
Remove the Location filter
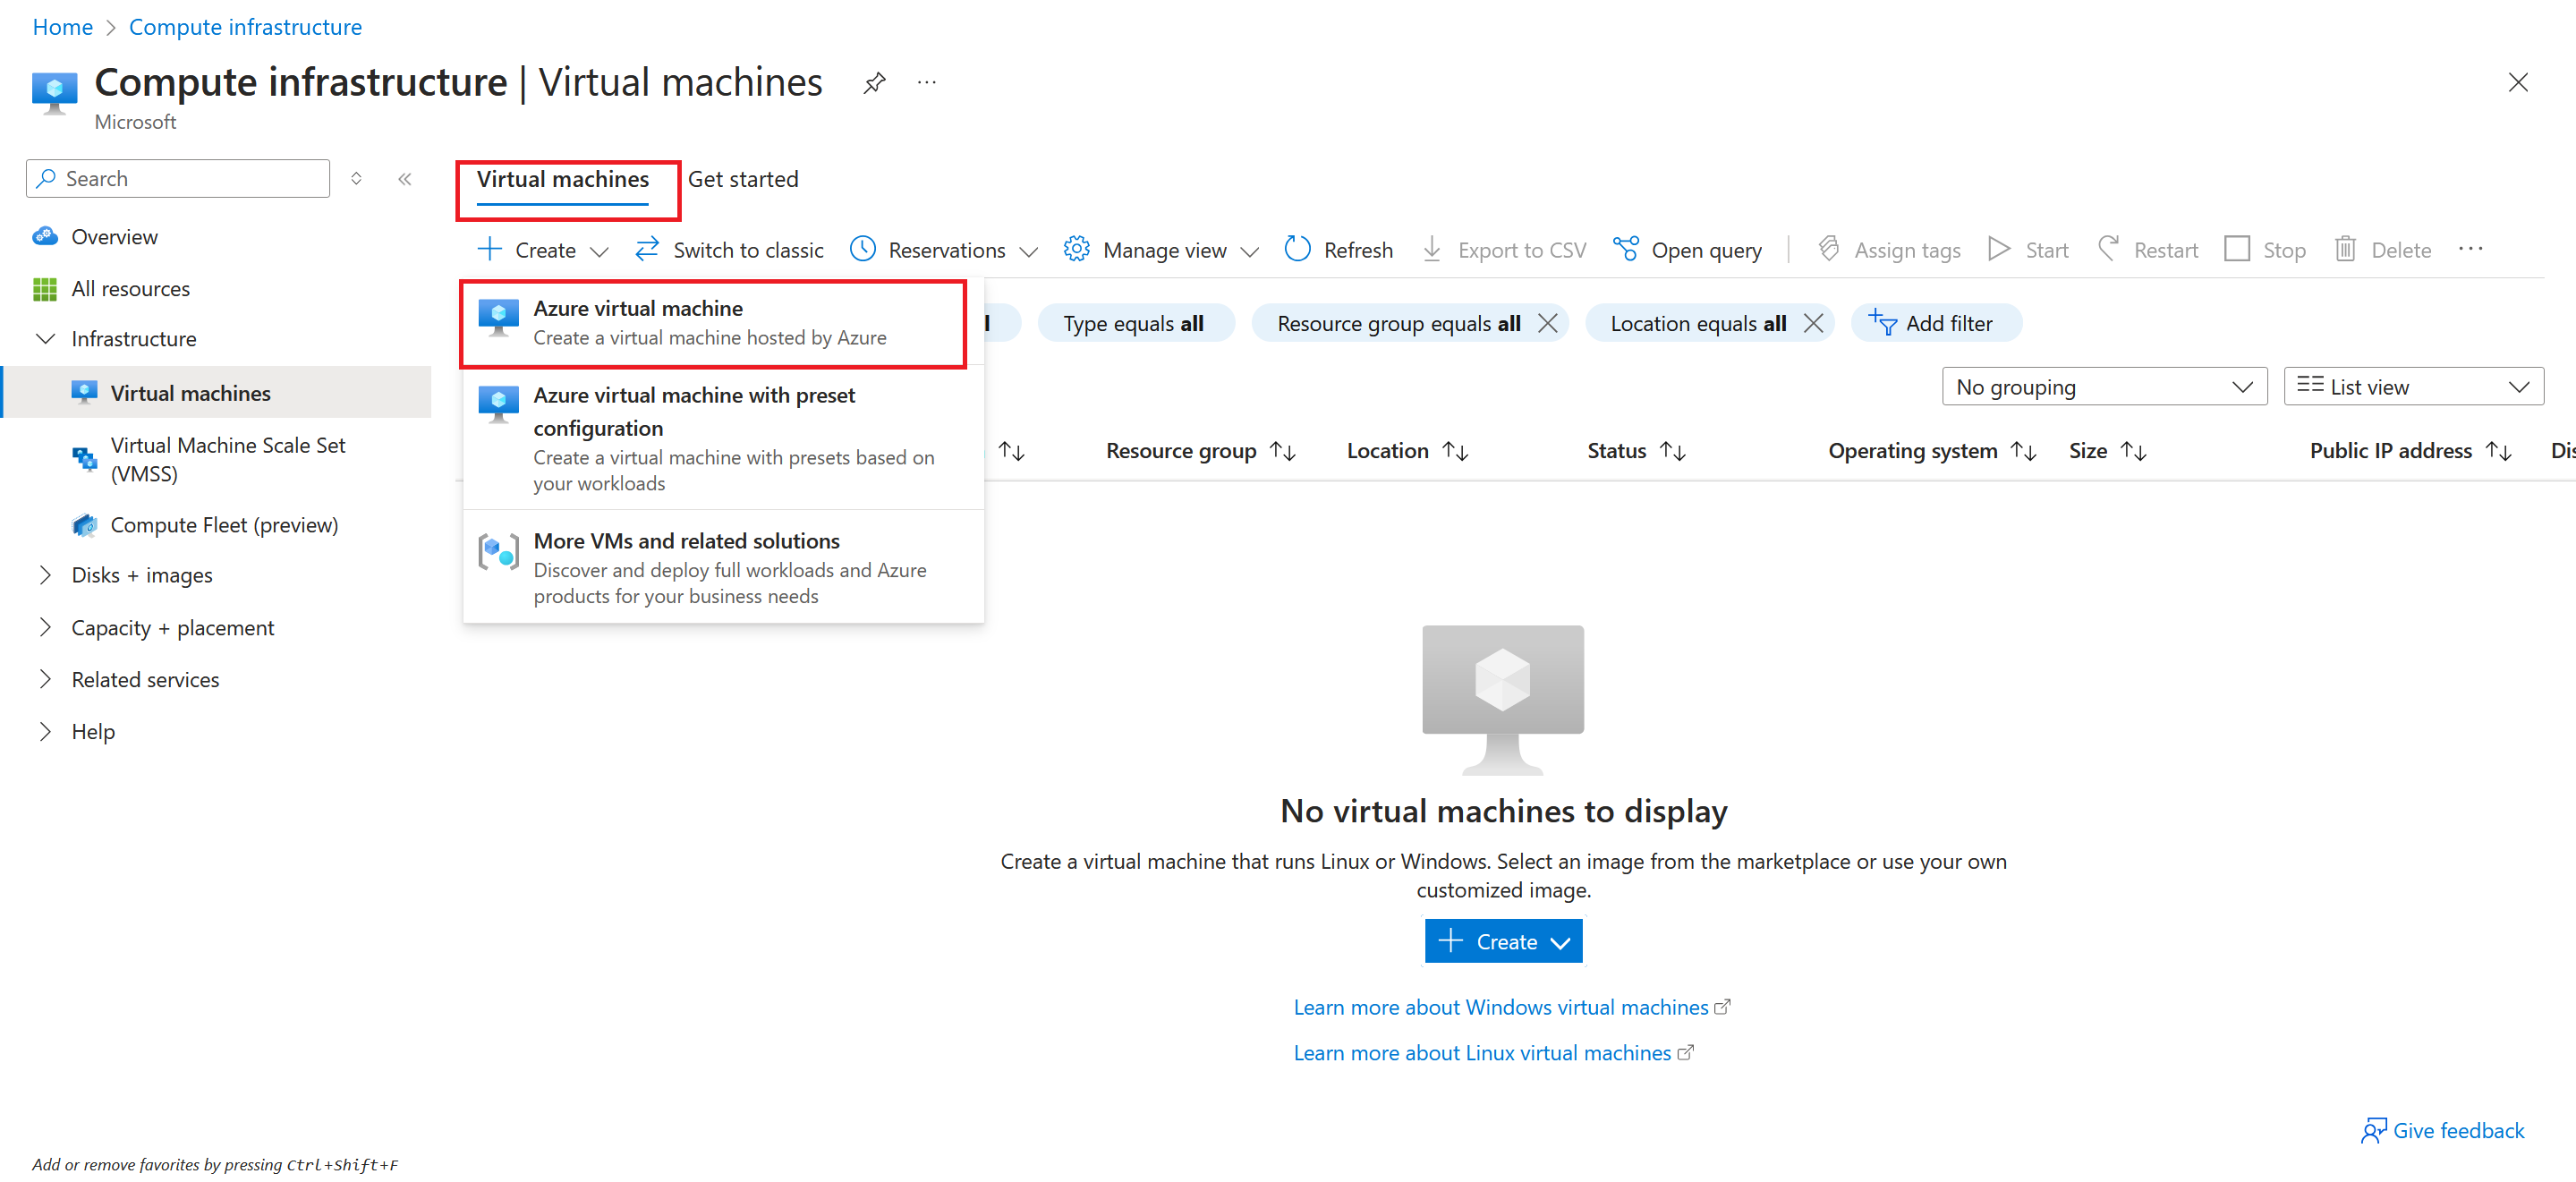1813,324
